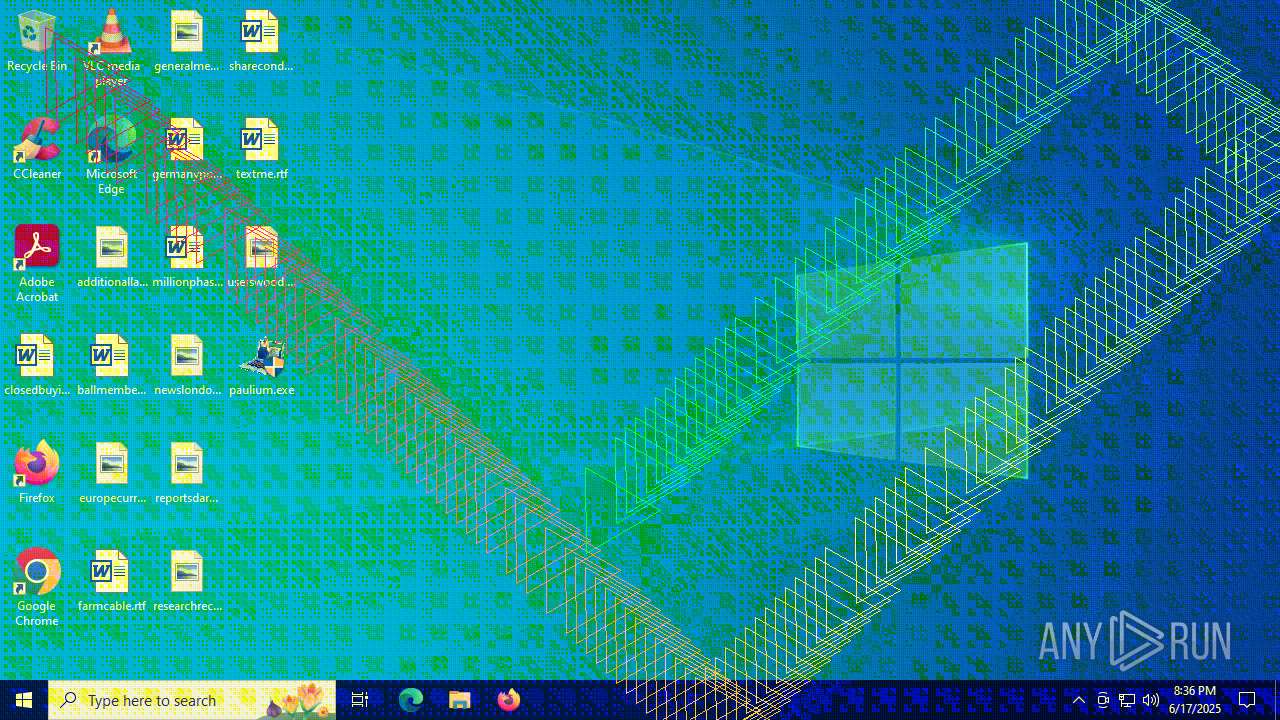Screen dimensions: 1280x720
Task: Select the VLC media player shortcut
Action: pyautogui.click(x=111, y=48)
